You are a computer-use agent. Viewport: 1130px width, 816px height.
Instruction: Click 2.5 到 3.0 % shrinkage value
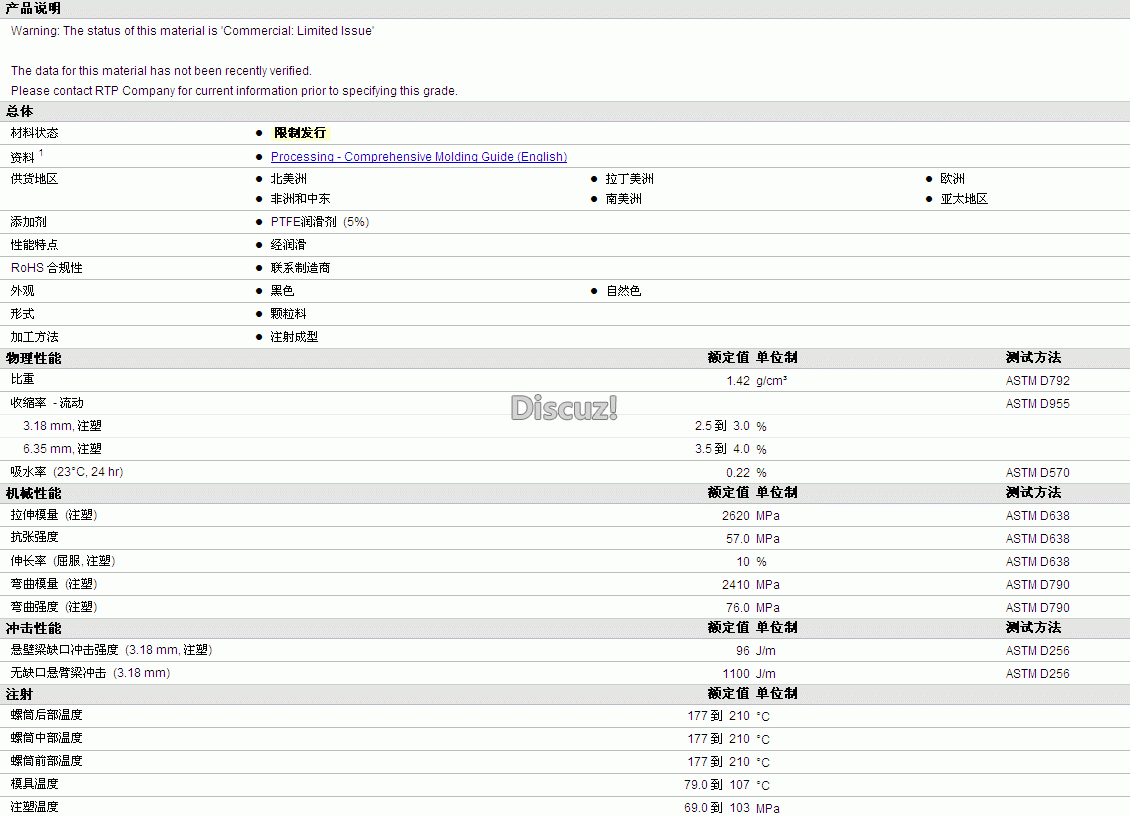tap(730, 426)
